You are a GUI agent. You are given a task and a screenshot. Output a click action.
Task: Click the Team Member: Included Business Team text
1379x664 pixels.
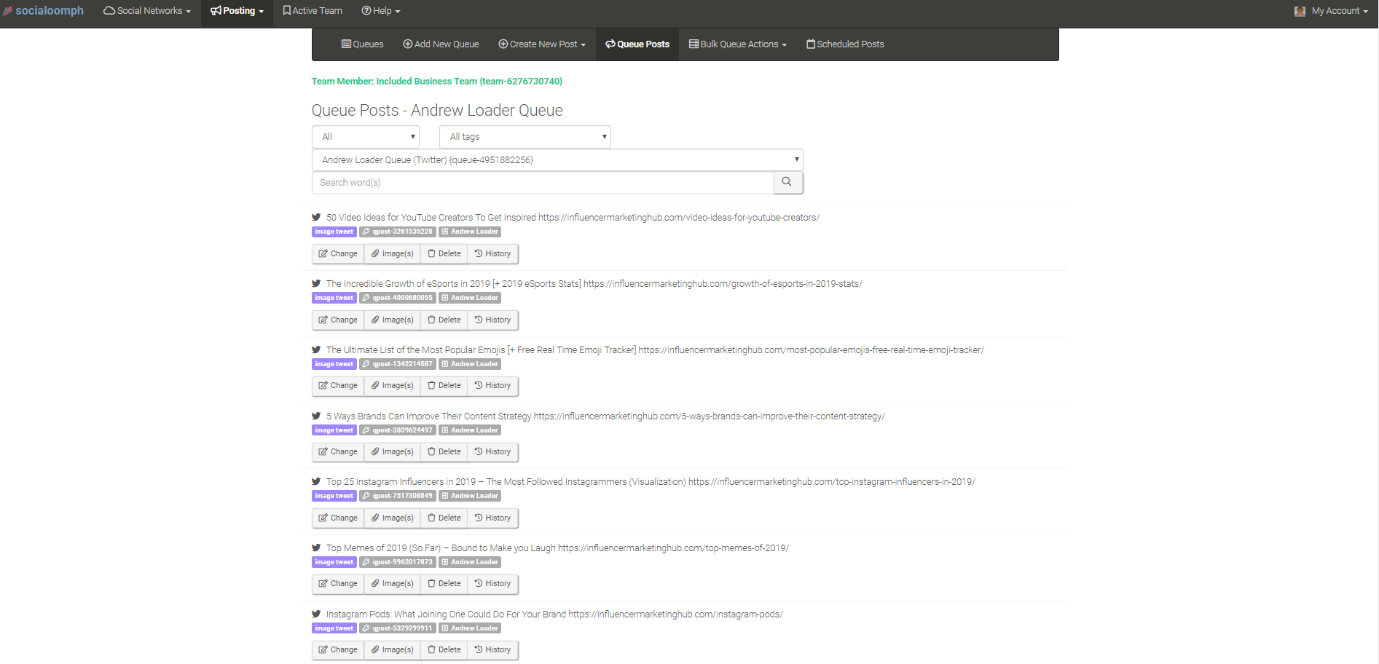tap(437, 81)
